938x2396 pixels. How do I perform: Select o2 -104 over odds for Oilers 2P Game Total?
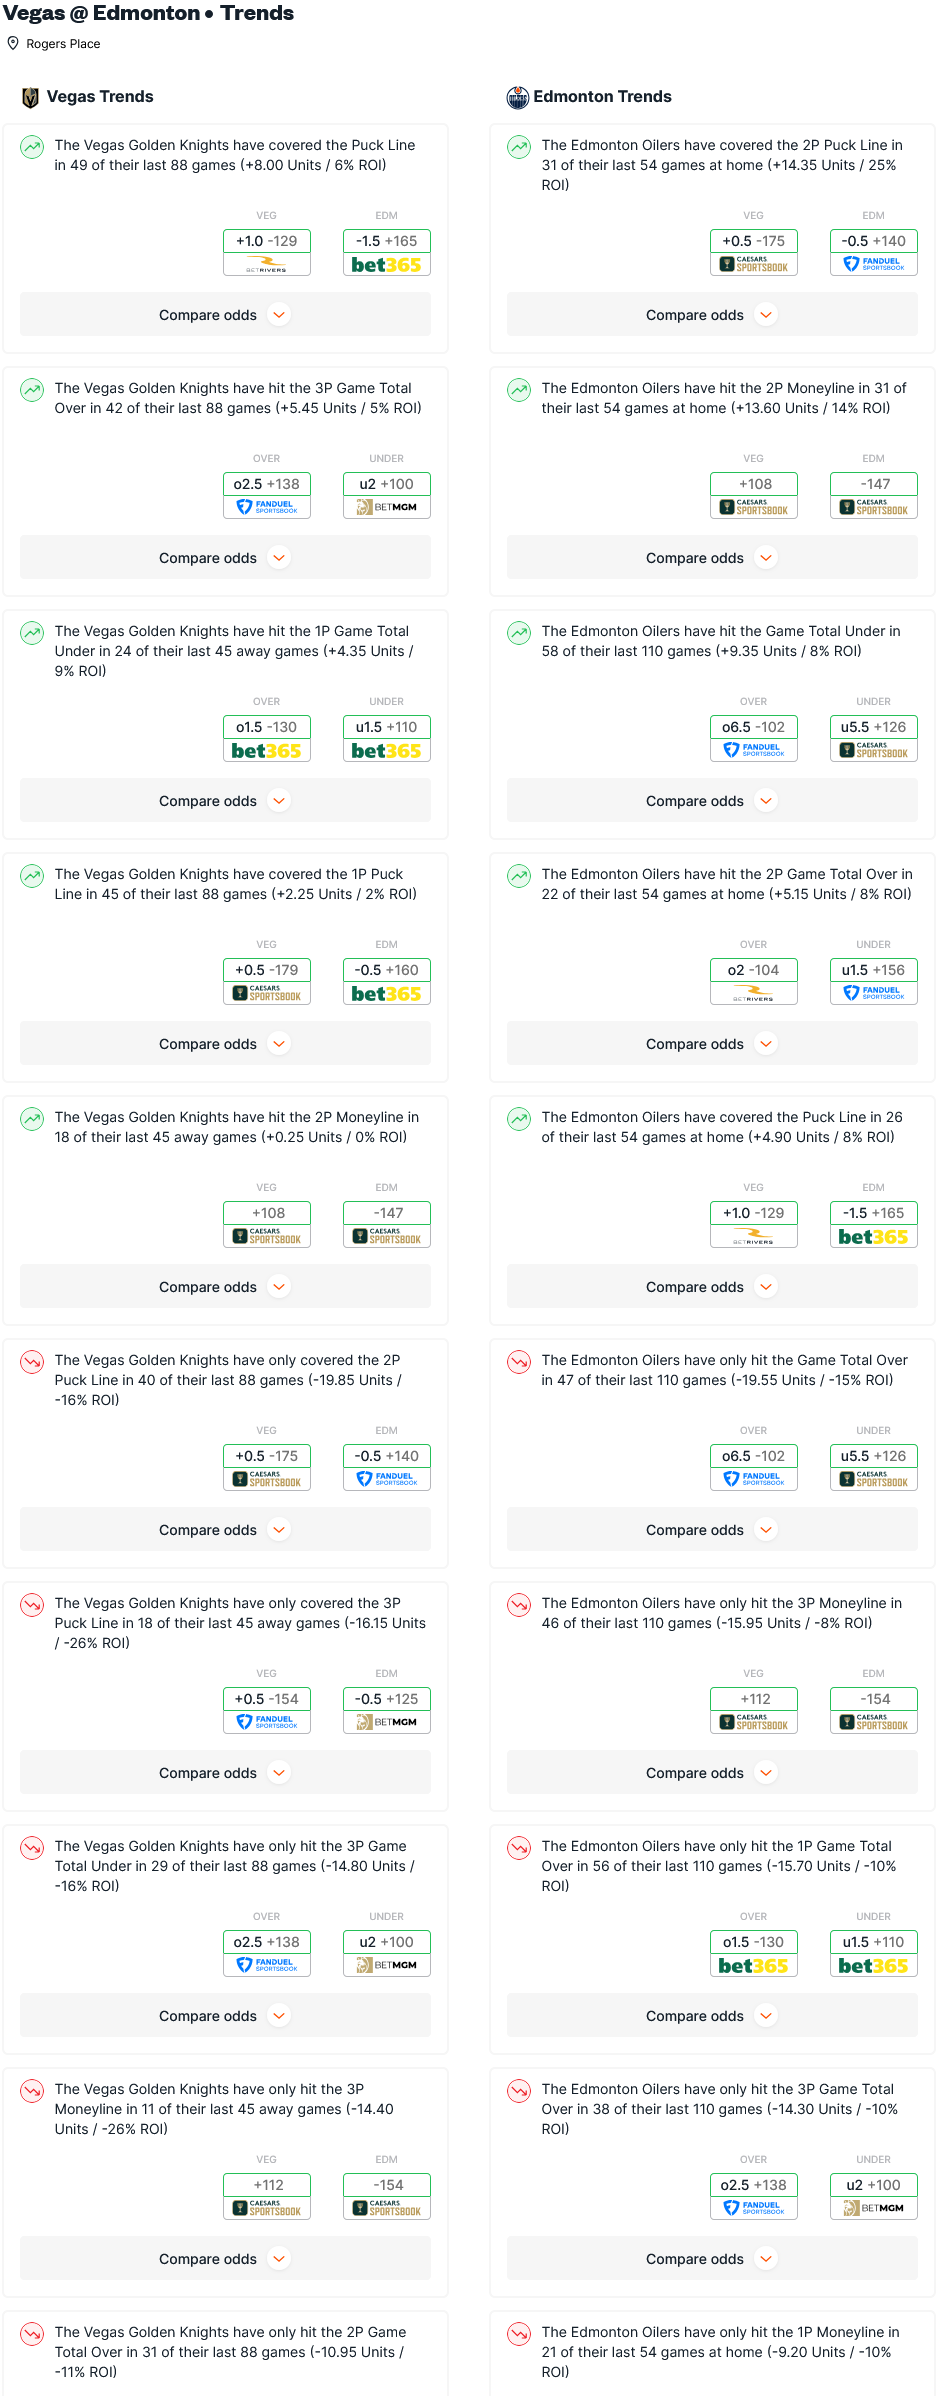[x=753, y=970]
